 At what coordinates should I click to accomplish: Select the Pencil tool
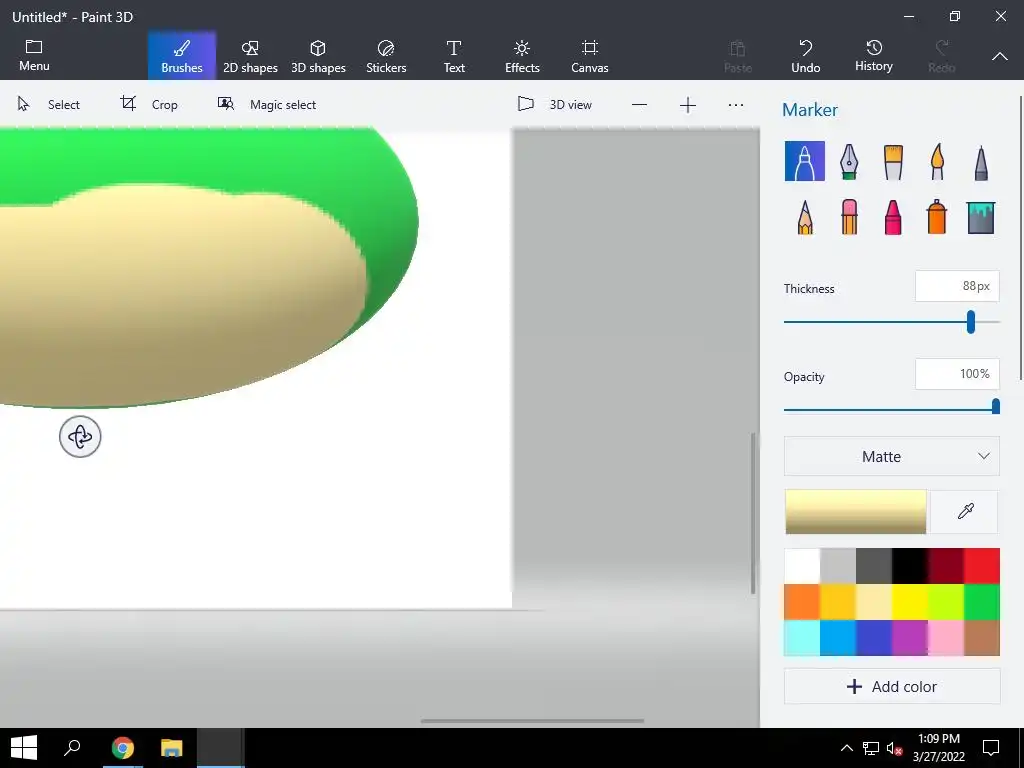tap(805, 217)
